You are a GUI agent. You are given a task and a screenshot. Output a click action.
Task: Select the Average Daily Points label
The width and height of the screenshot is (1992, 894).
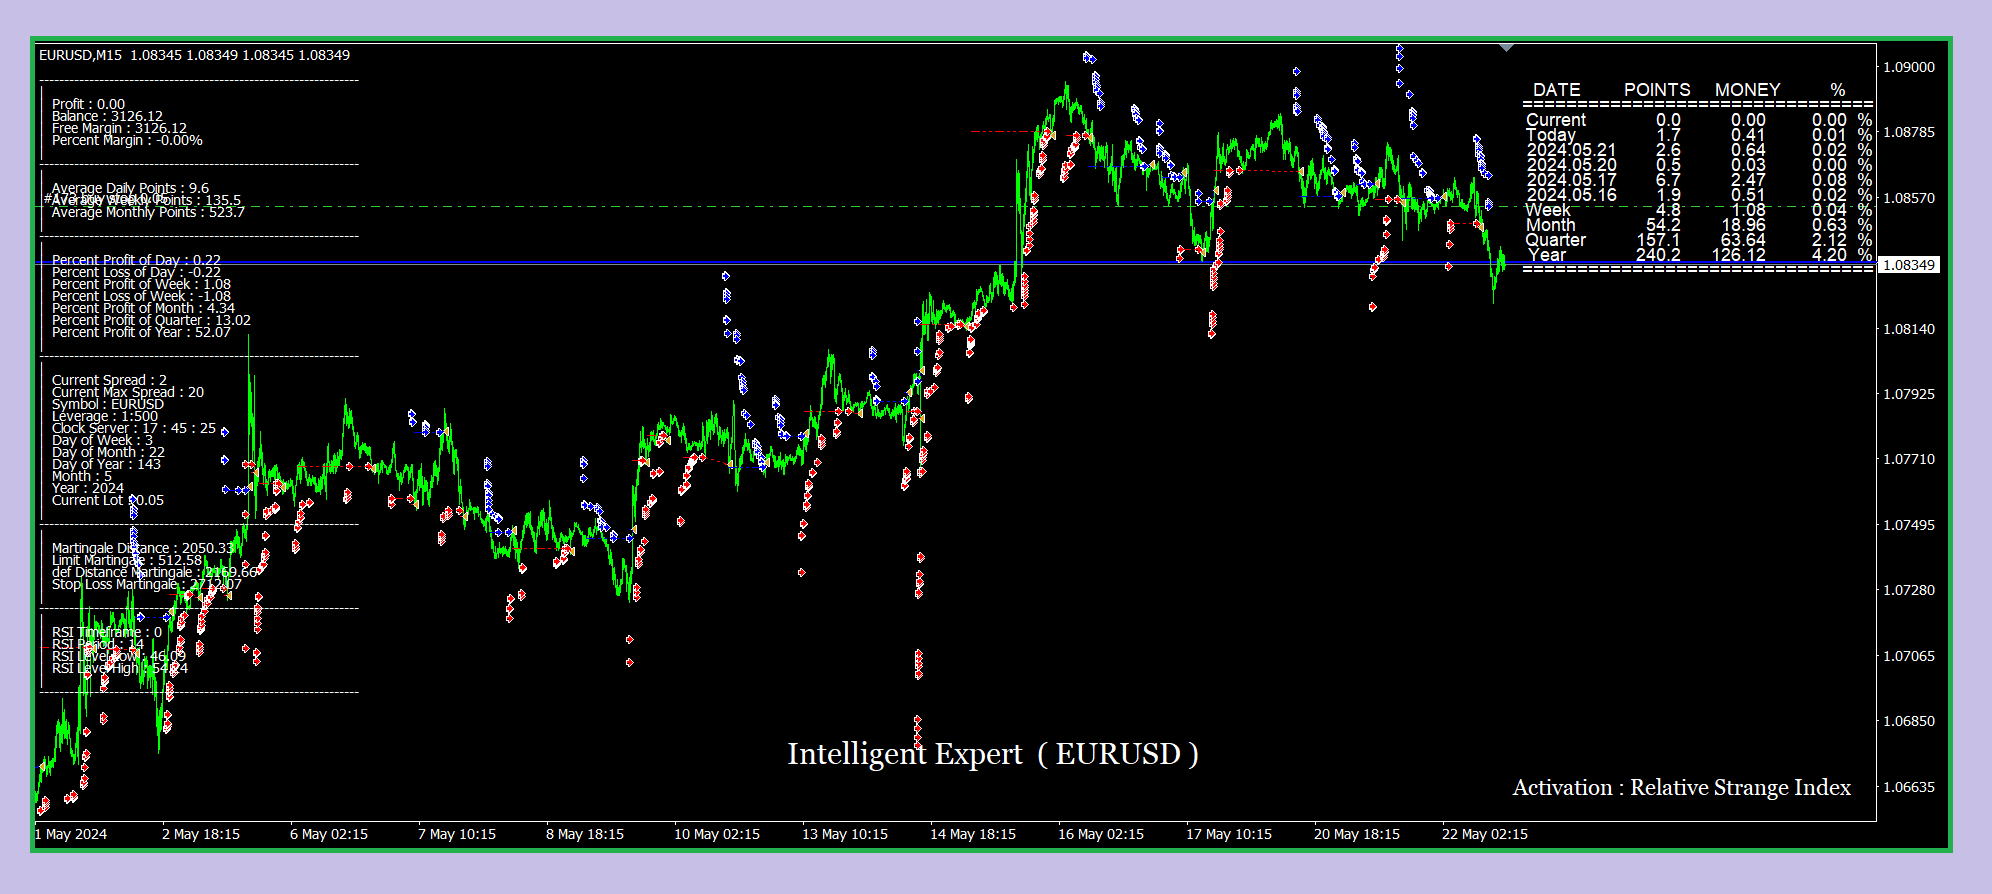130,188
